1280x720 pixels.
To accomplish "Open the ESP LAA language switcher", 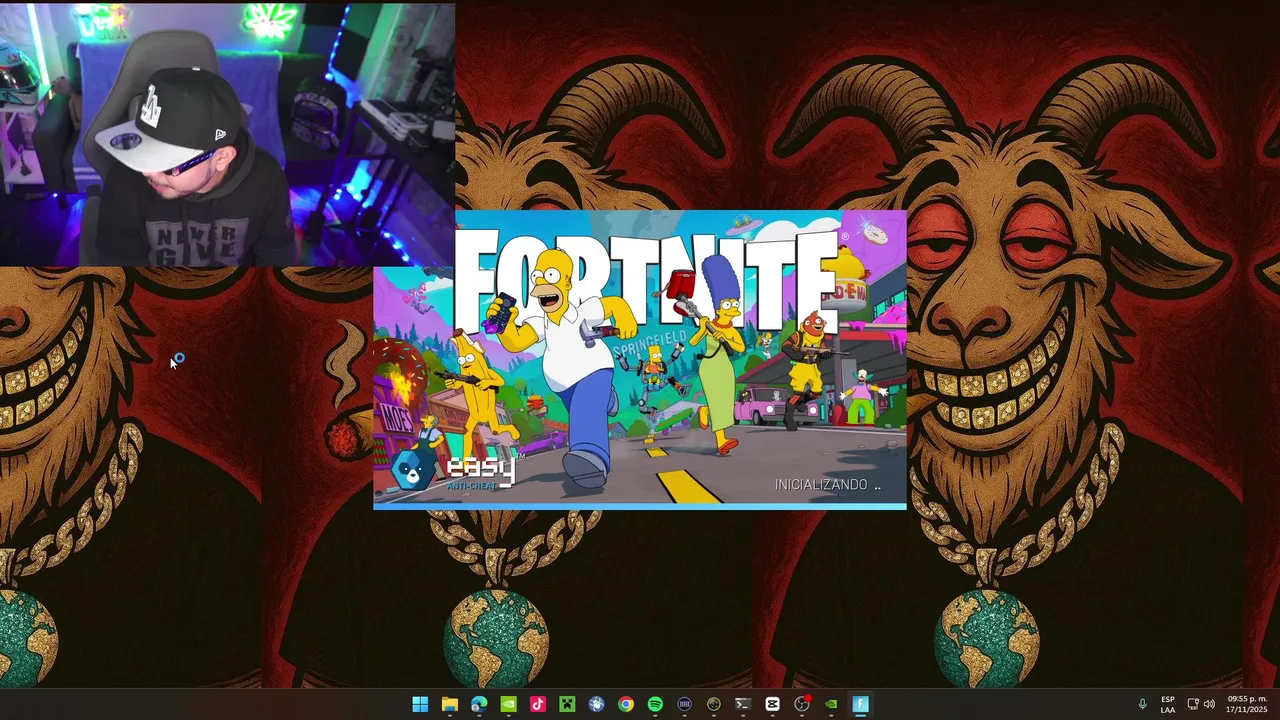I will click(x=1168, y=704).
